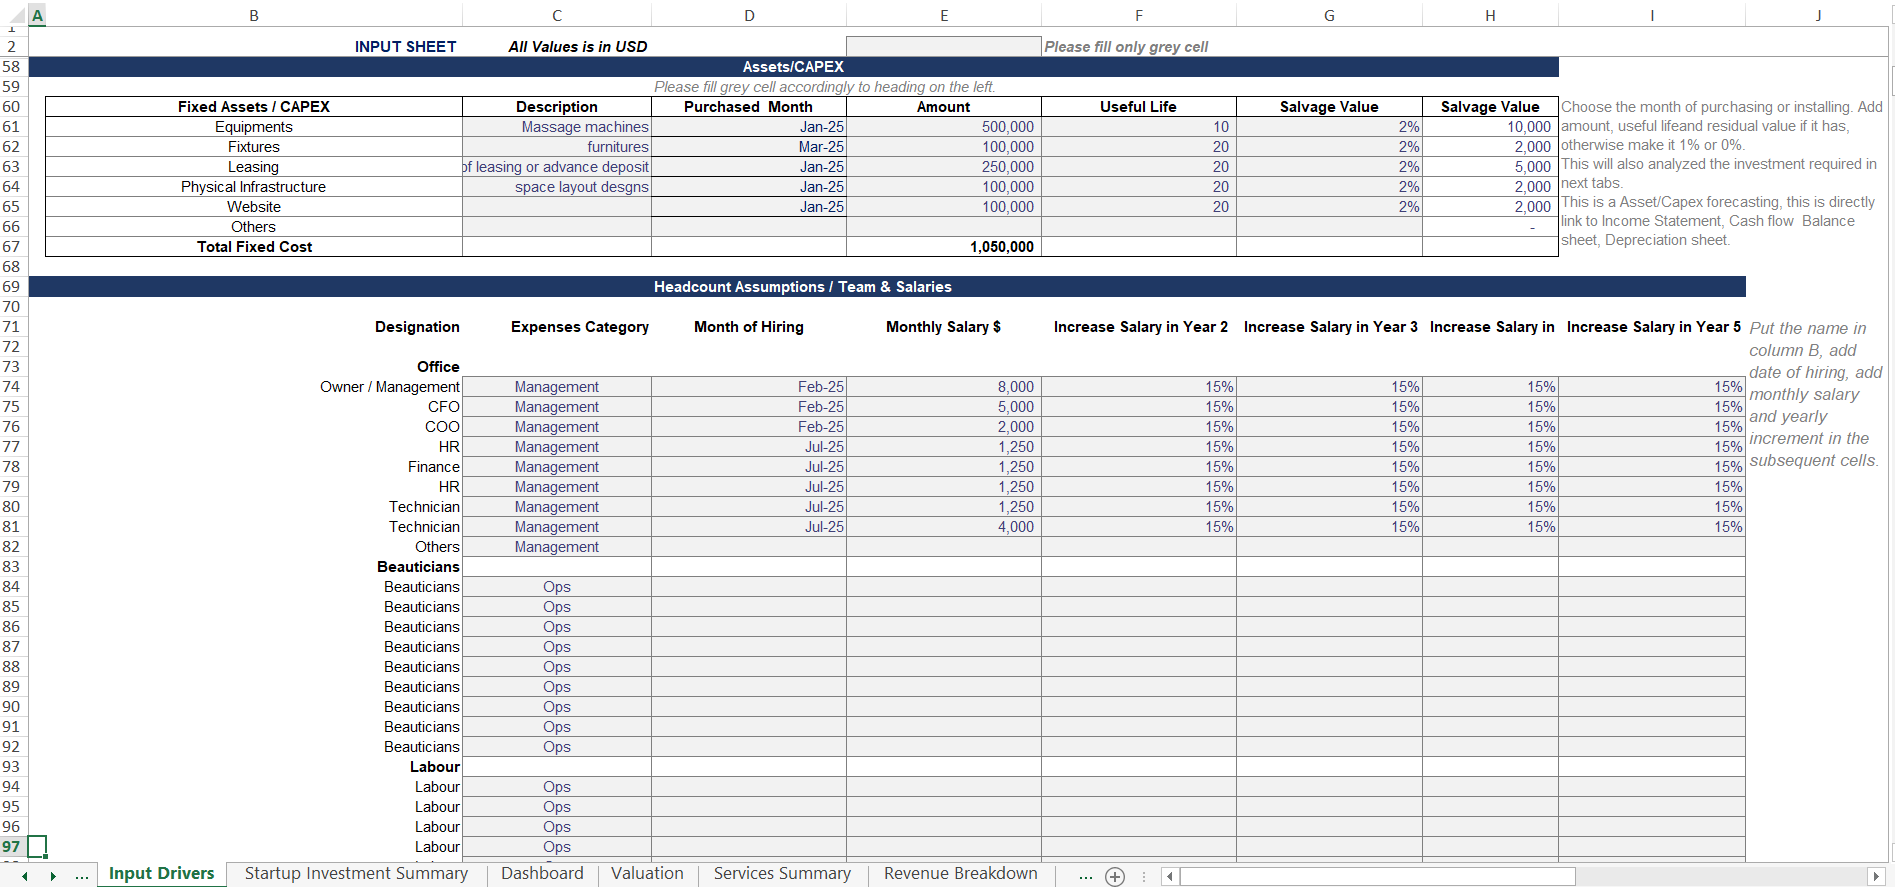Click Fixtures purchased month Mar-25

pos(749,147)
